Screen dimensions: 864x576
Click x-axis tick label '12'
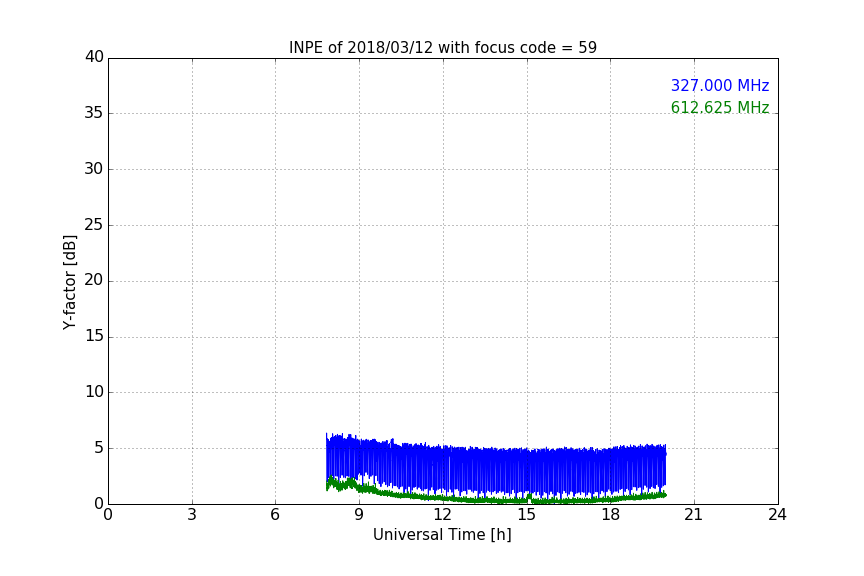click(x=442, y=515)
